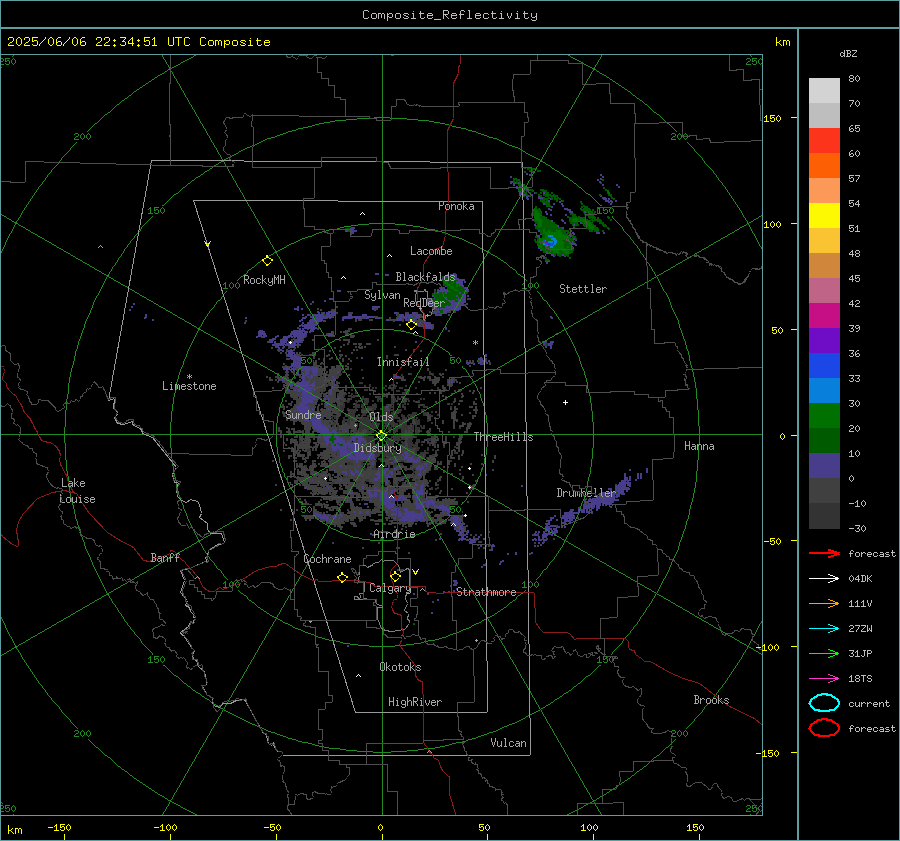Image resolution: width=900 pixels, height=841 pixels.
Task: Click the Vulcan city label
Action: (x=508, y=743)
